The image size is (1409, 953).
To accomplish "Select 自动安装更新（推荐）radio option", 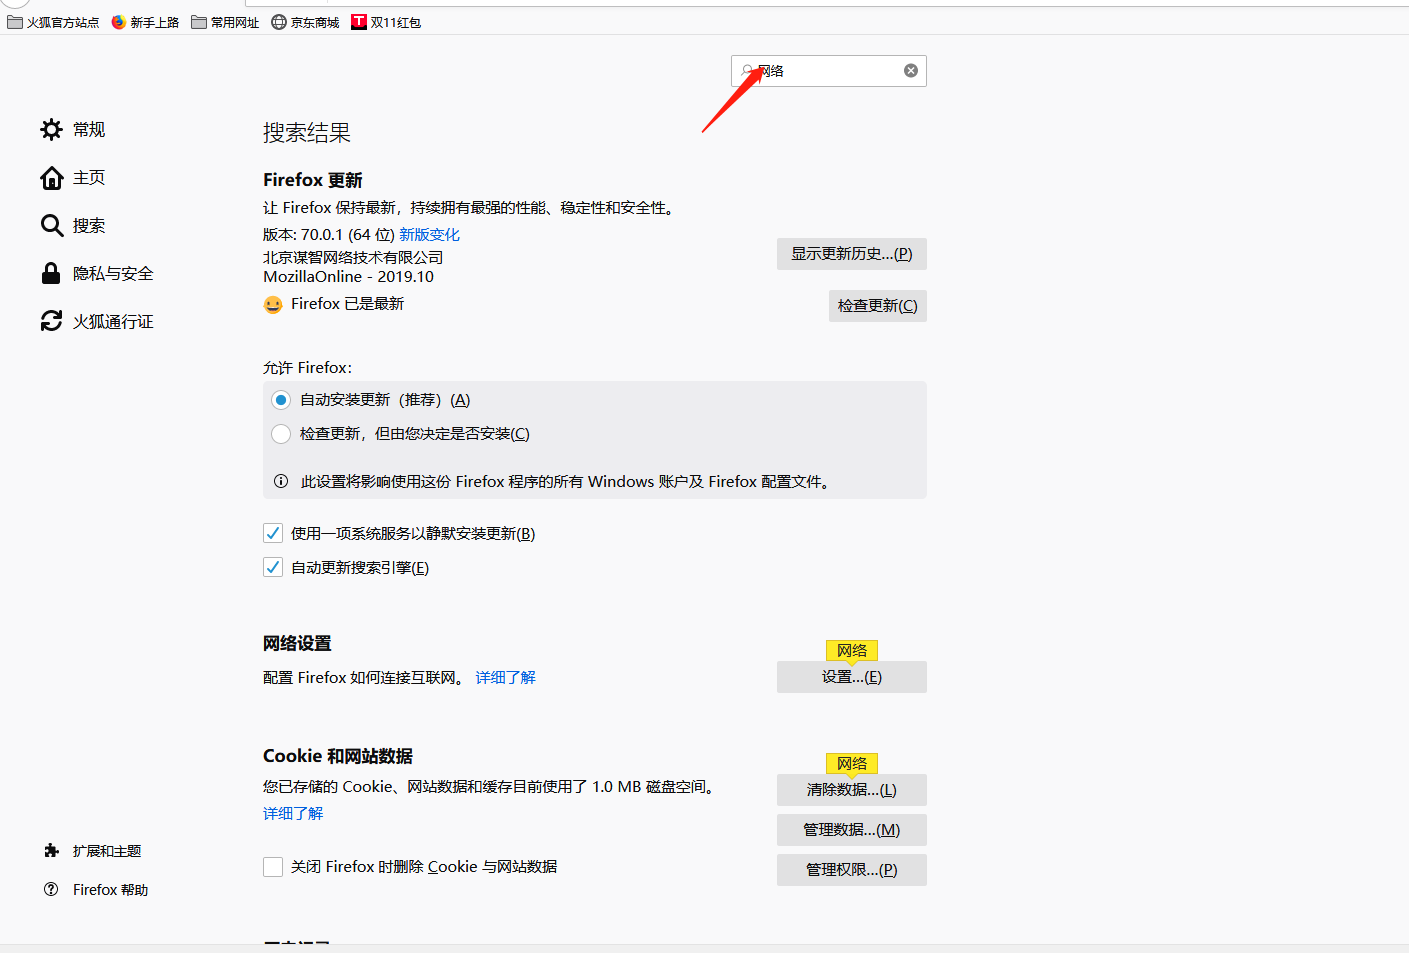I will [x=281, y=400].
